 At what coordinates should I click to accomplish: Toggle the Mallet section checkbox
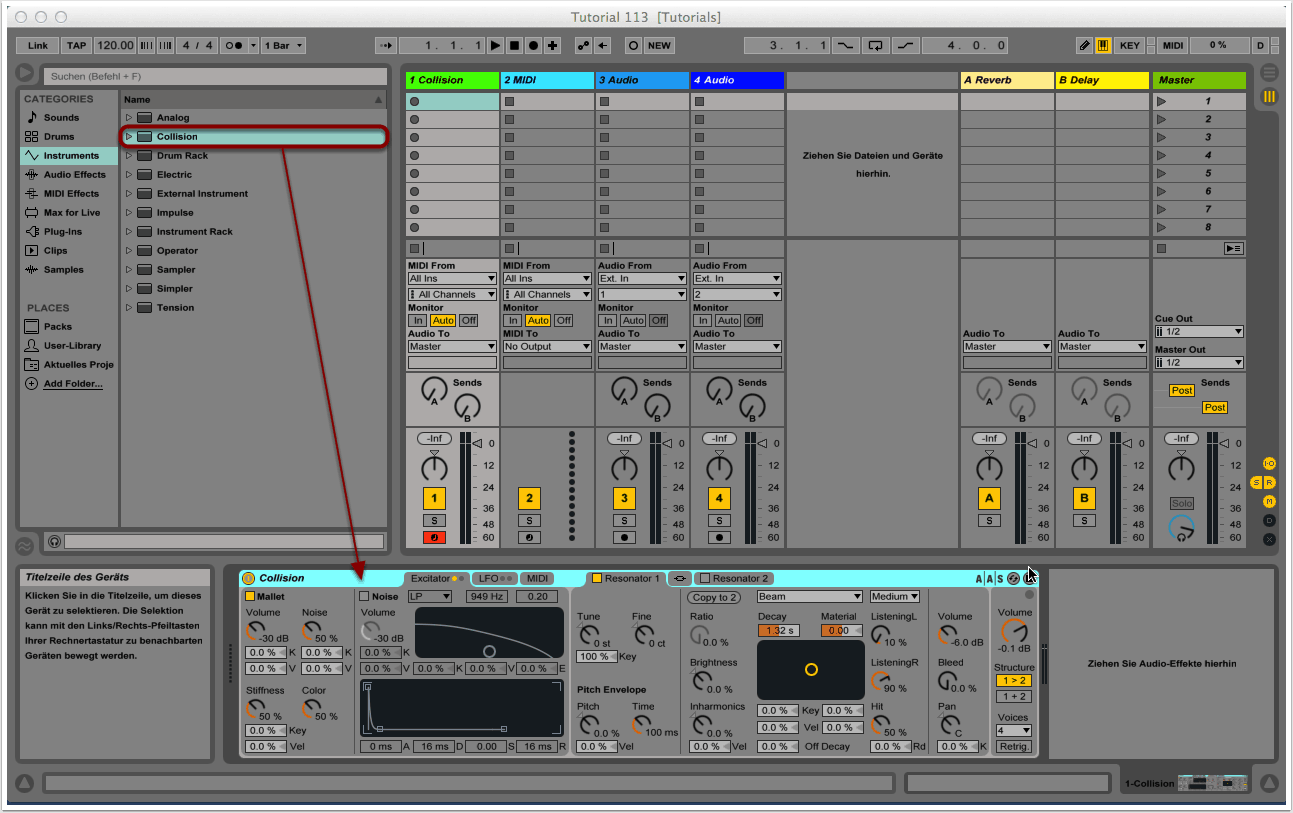pyautogui.click(x=250, y=597)
